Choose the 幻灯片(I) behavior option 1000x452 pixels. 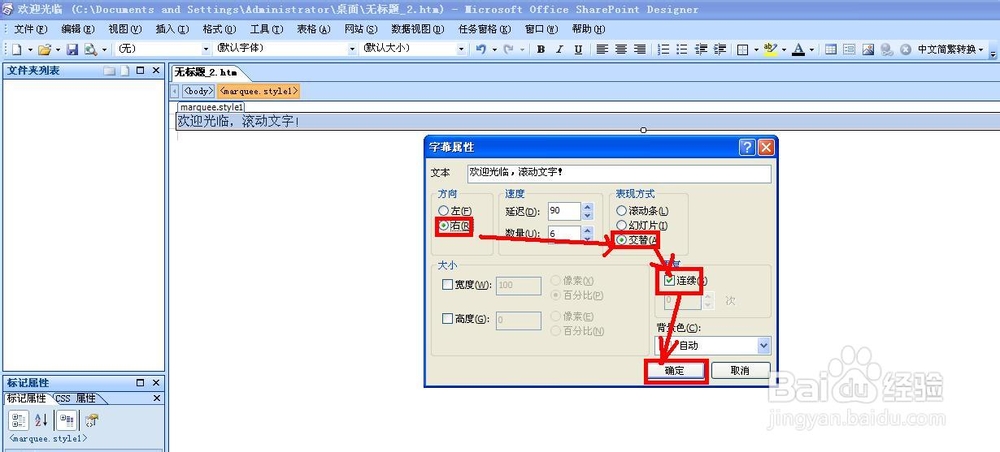point(642,225)
